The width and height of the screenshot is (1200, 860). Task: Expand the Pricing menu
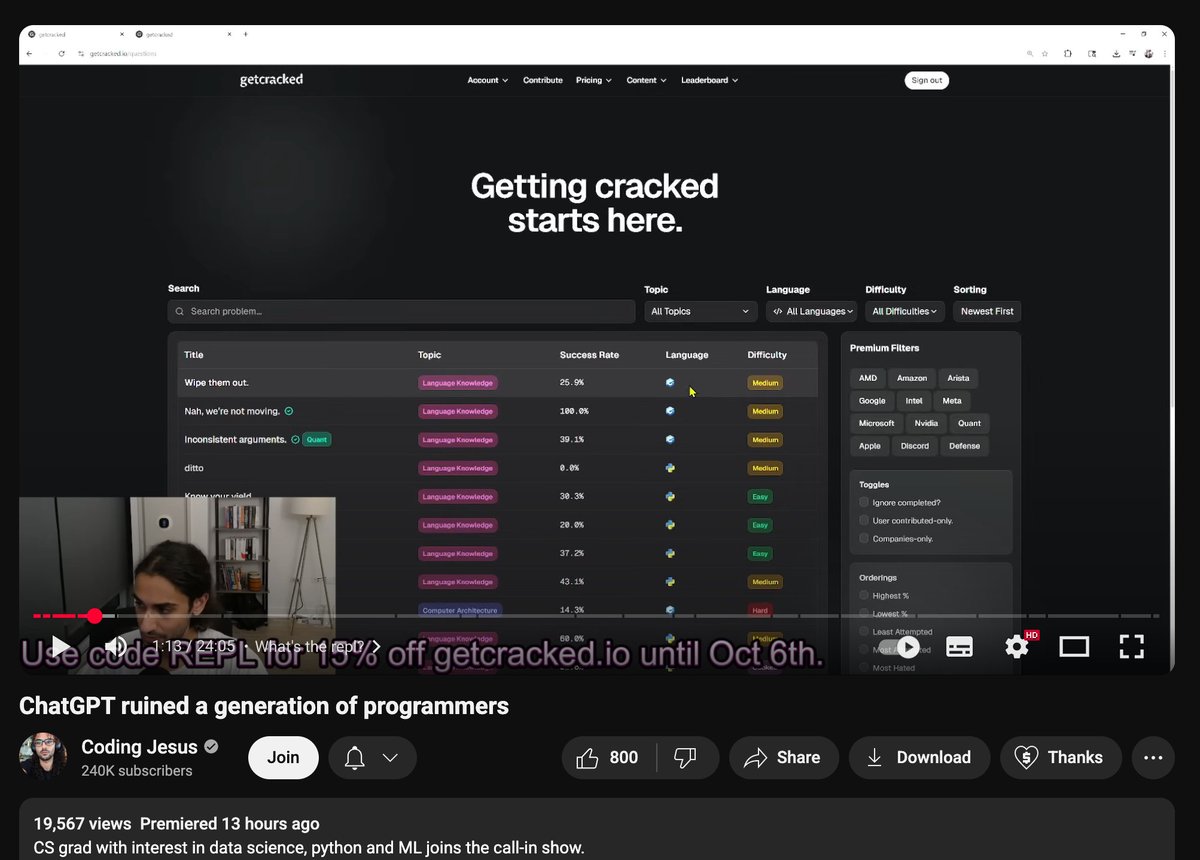pos(594,80)
